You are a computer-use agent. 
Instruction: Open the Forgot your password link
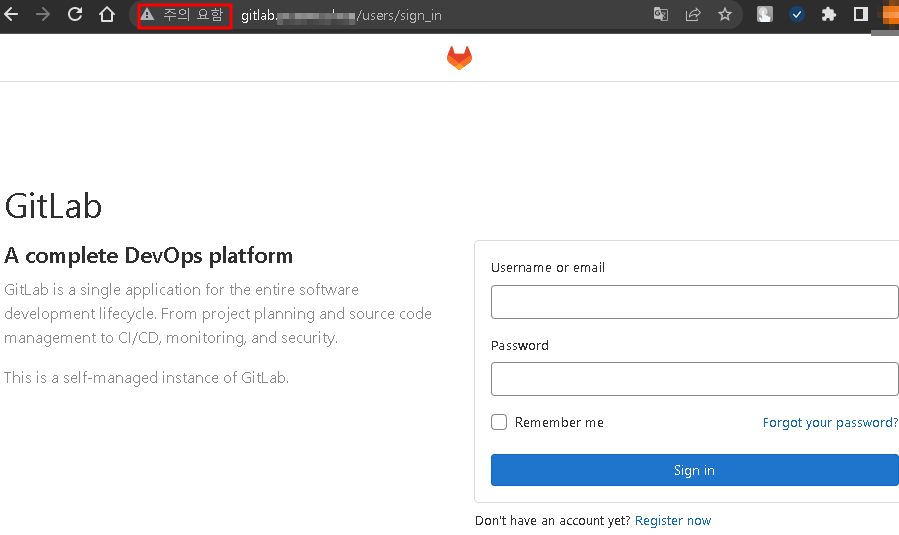pyautogui.click(x=830, y=423)
